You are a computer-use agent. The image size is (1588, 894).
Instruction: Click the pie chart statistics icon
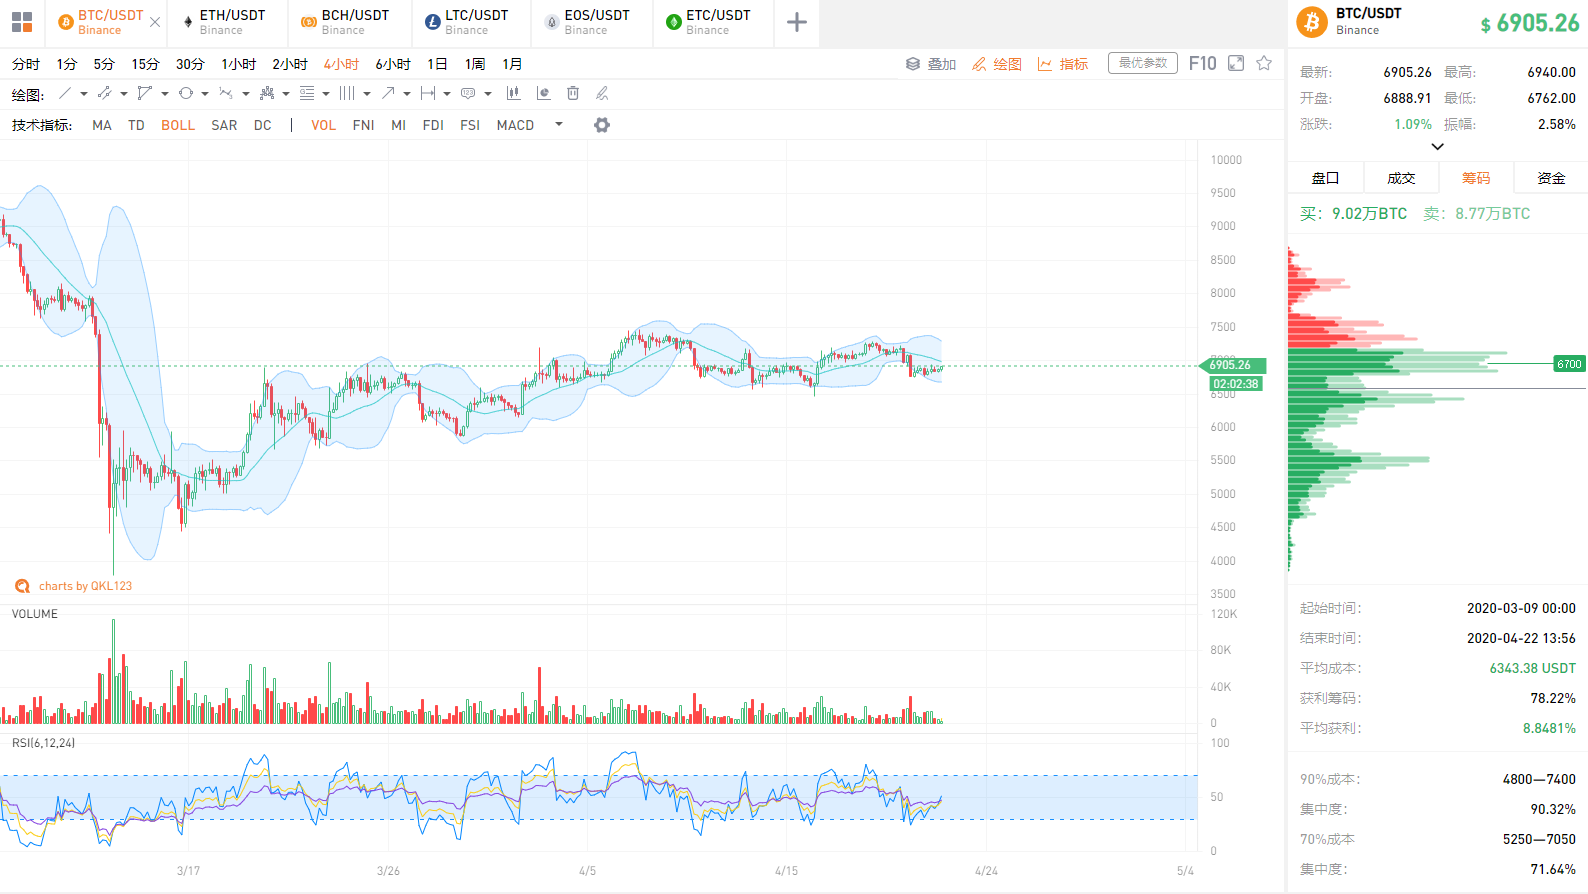pyautogui.click(x=543, y=93)
